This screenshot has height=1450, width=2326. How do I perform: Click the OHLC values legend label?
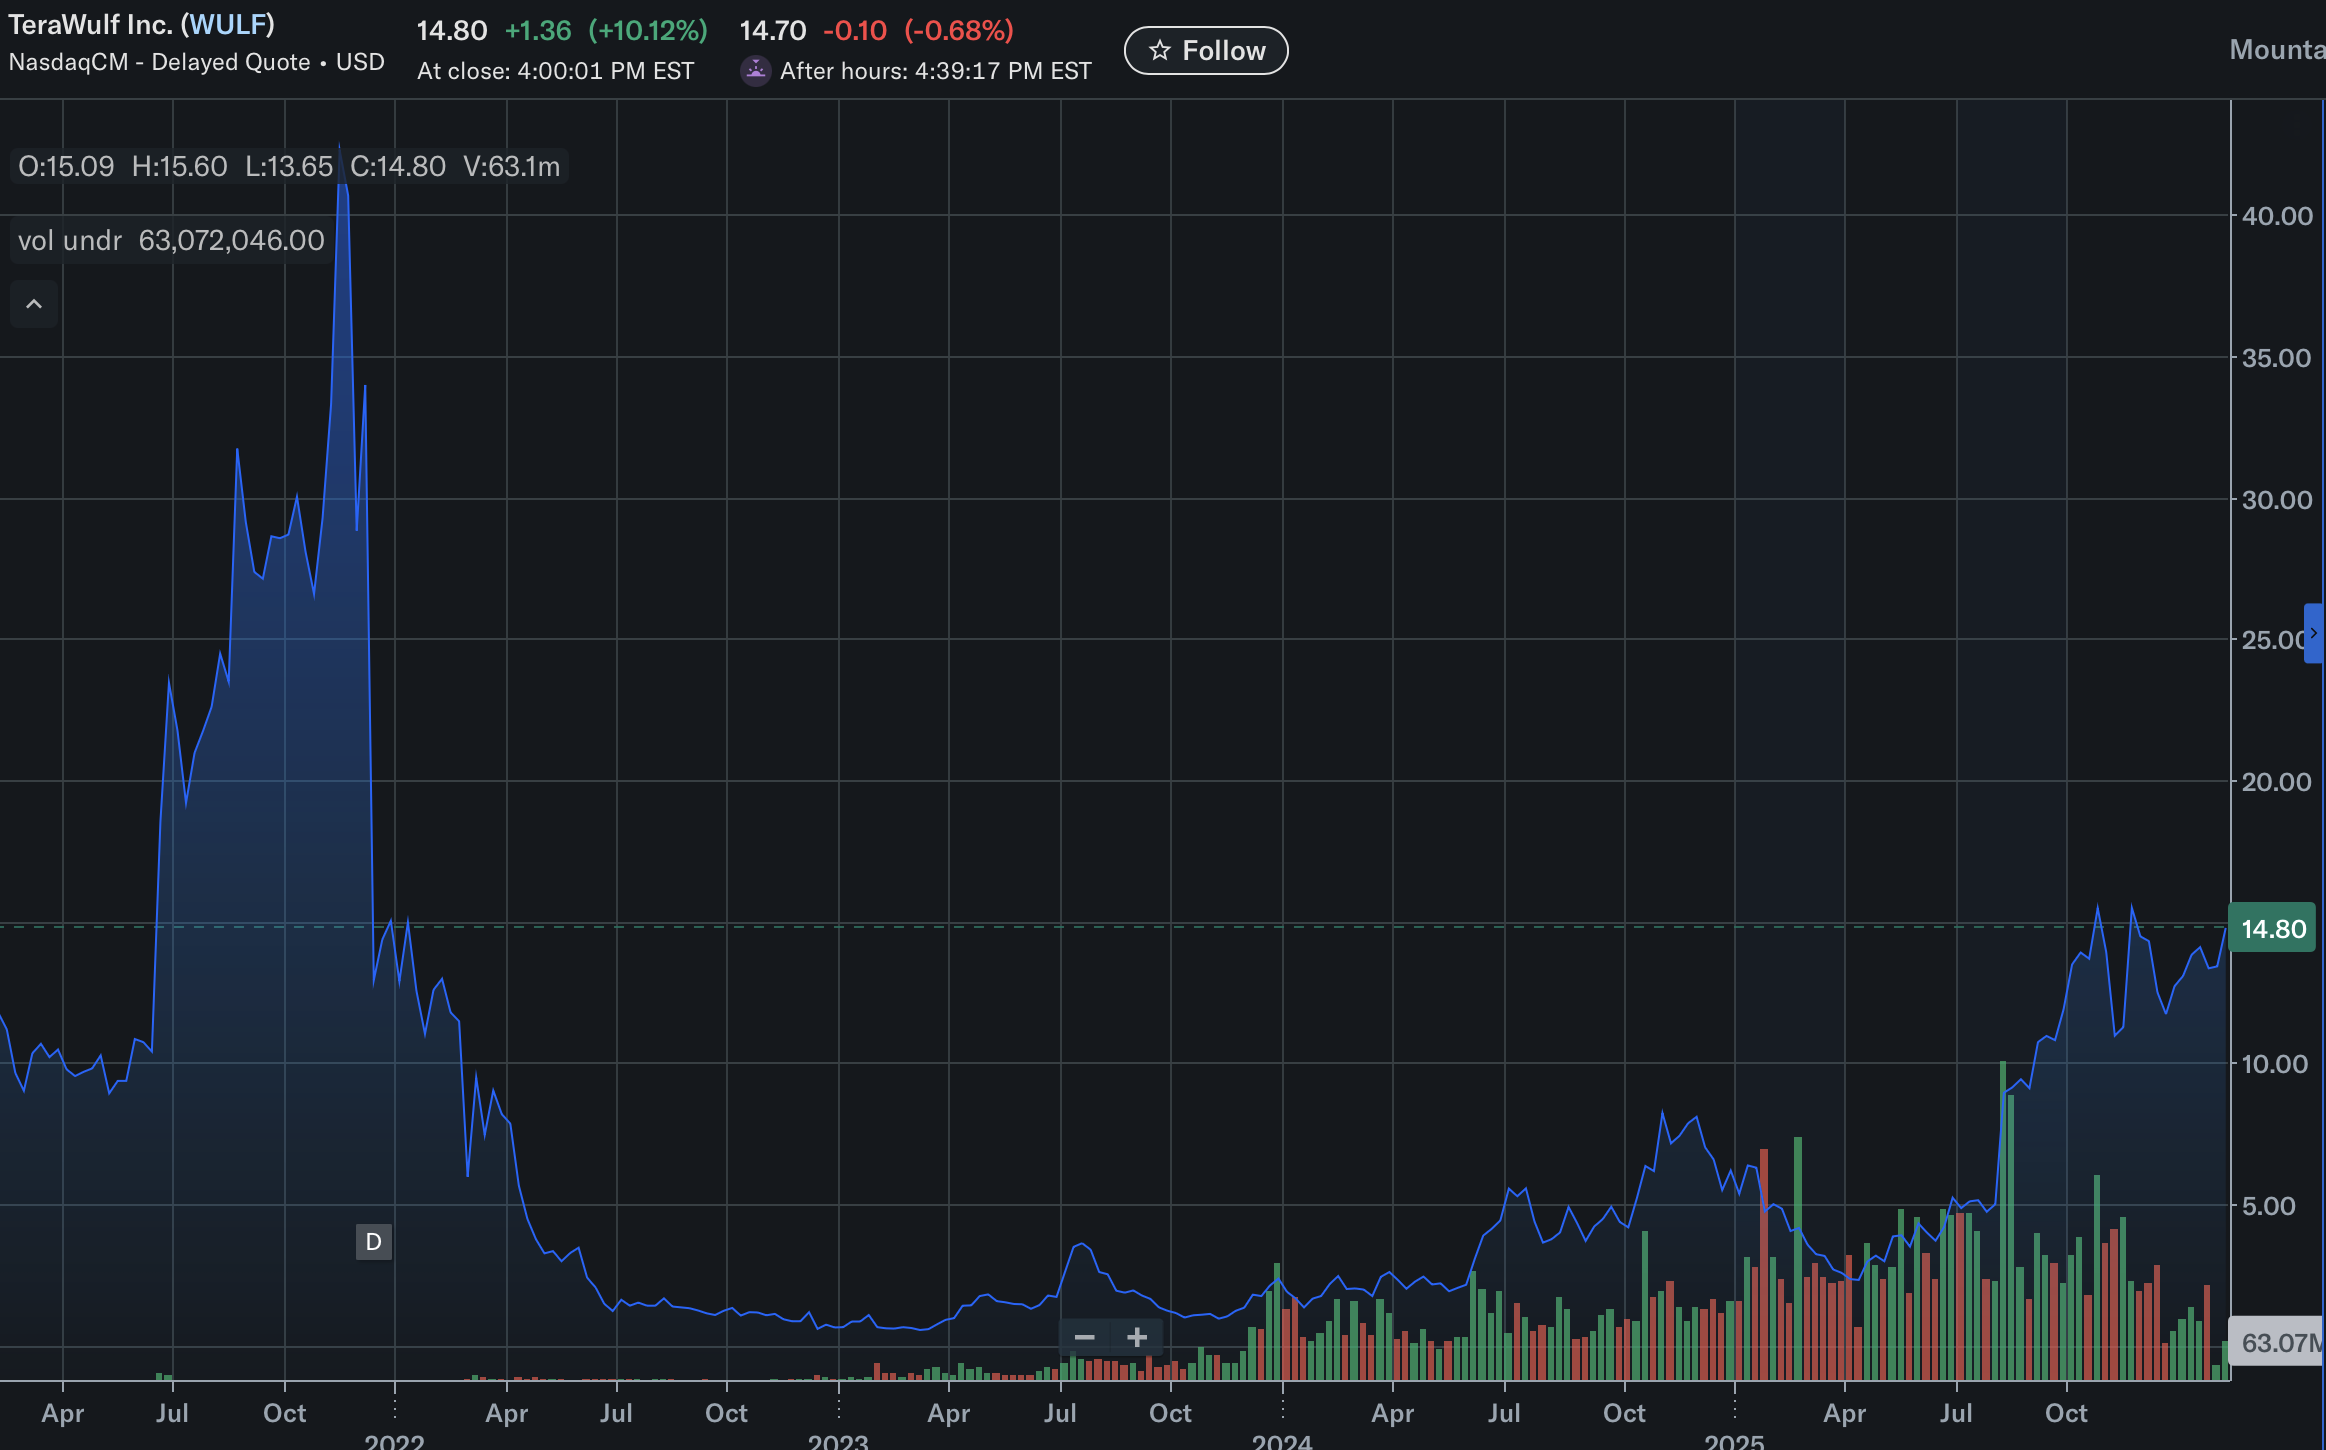pos(288,166)
